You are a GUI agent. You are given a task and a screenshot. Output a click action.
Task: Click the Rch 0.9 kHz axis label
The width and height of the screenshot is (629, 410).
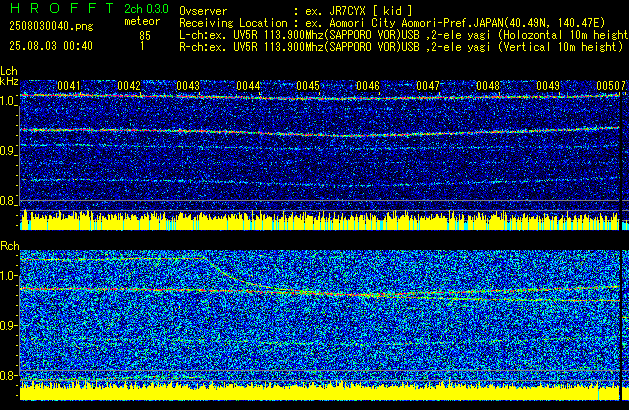tap(9, 325)
